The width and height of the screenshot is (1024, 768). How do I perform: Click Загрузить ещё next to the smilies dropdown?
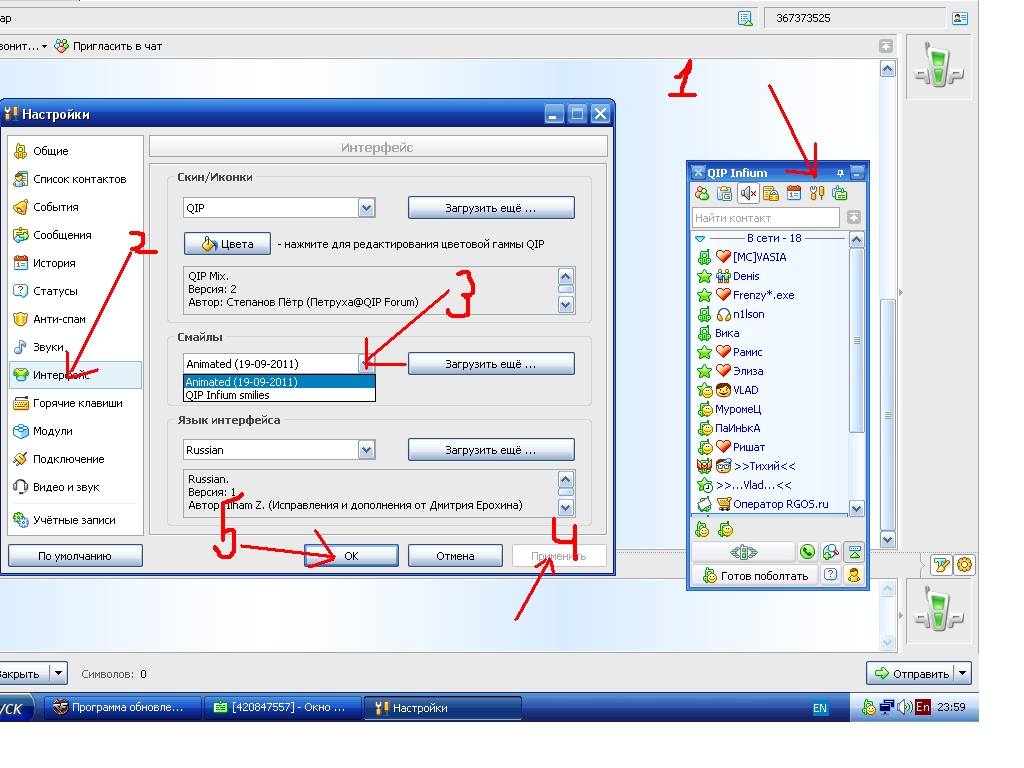491,364
